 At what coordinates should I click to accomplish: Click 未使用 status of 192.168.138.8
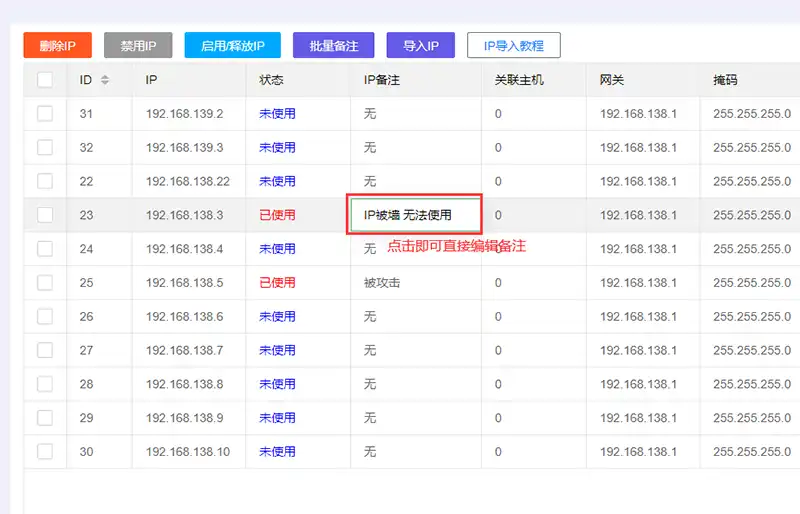click(277, 384)
